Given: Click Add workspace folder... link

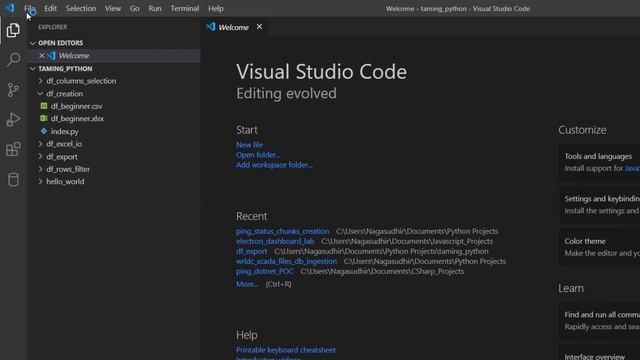Looking at the screenshot, I should [274, 165].
